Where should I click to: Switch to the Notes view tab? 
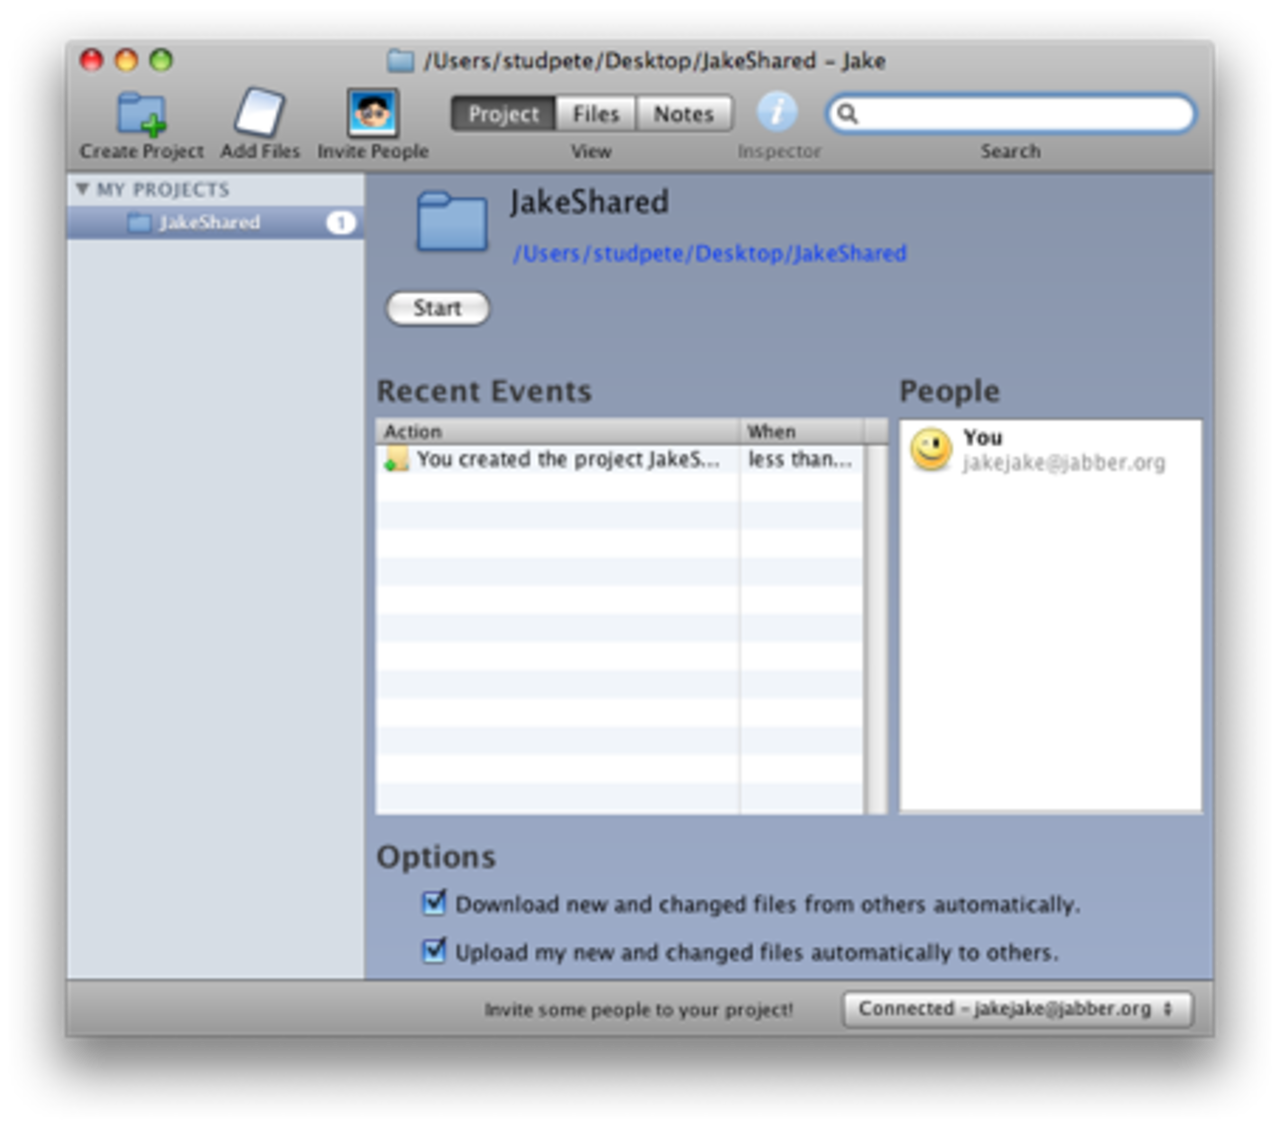click(684, 114)
